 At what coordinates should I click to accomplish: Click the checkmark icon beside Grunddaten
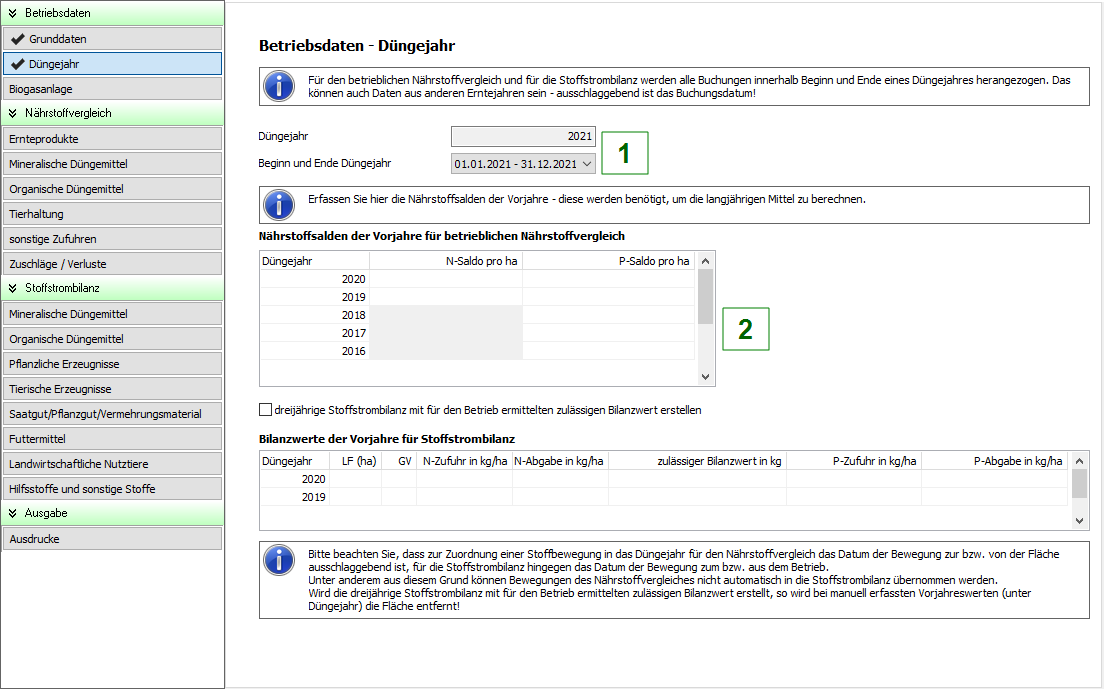click(x=18, y=39)
